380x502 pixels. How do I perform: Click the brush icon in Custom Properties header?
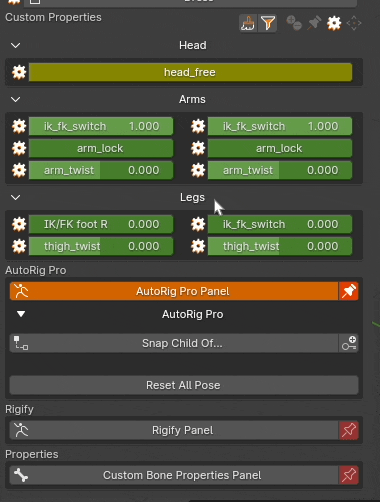click(248, 23)
